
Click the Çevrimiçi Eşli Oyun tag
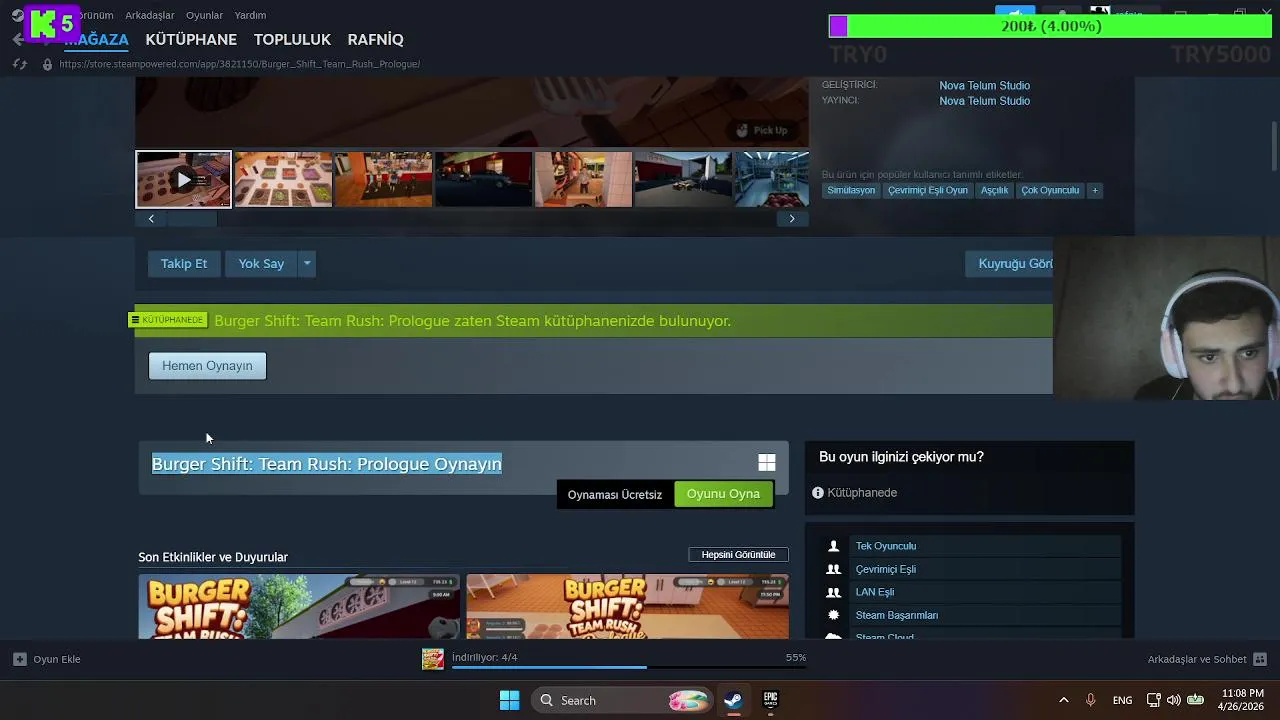click(927, 190)
